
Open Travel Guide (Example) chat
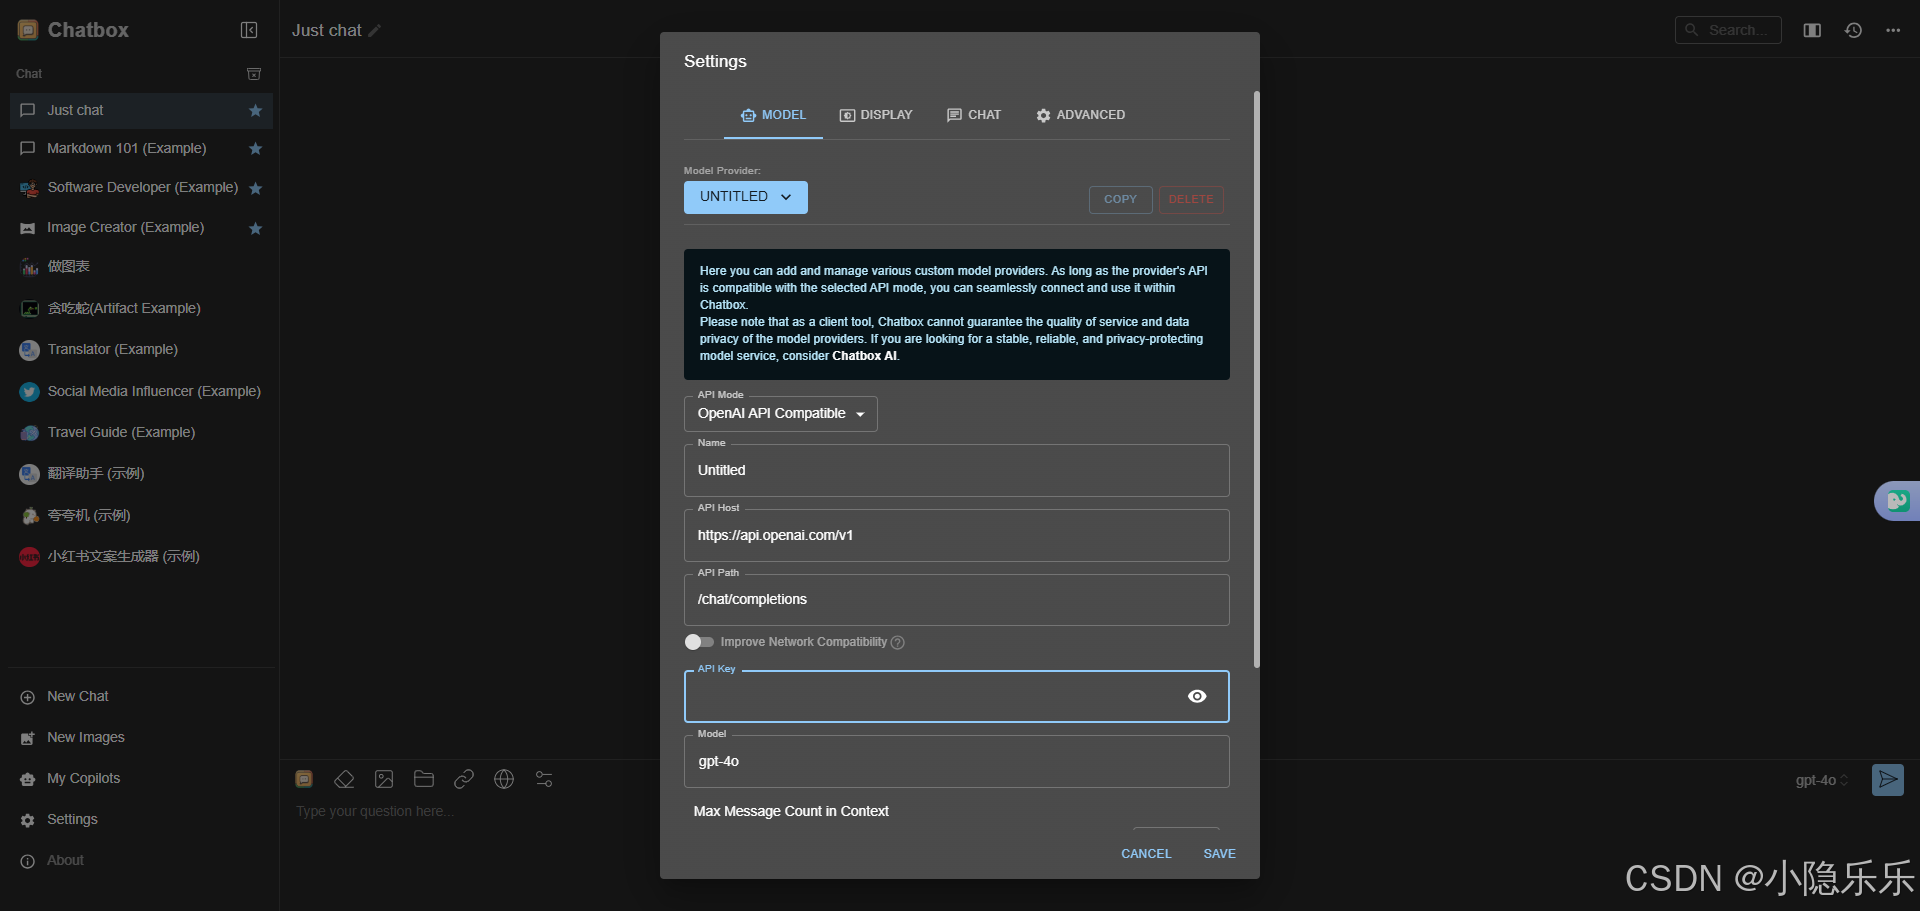(140, 433)
